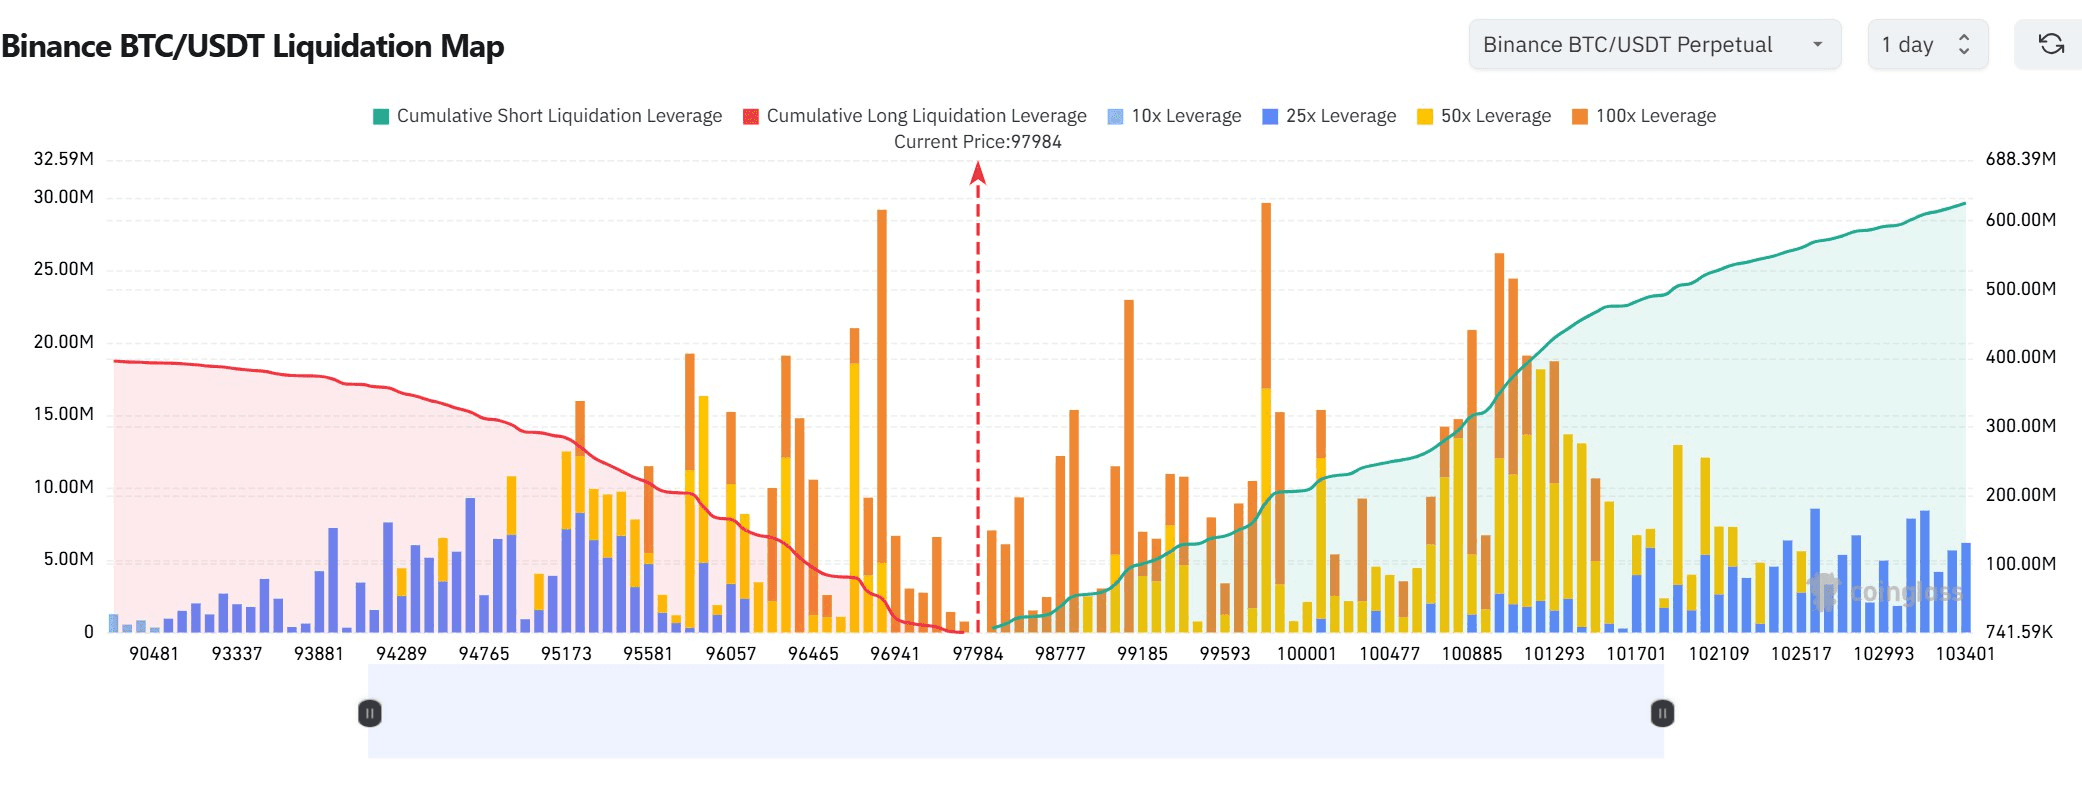Click the 103401 x-axis price label

coord(1965,654)
